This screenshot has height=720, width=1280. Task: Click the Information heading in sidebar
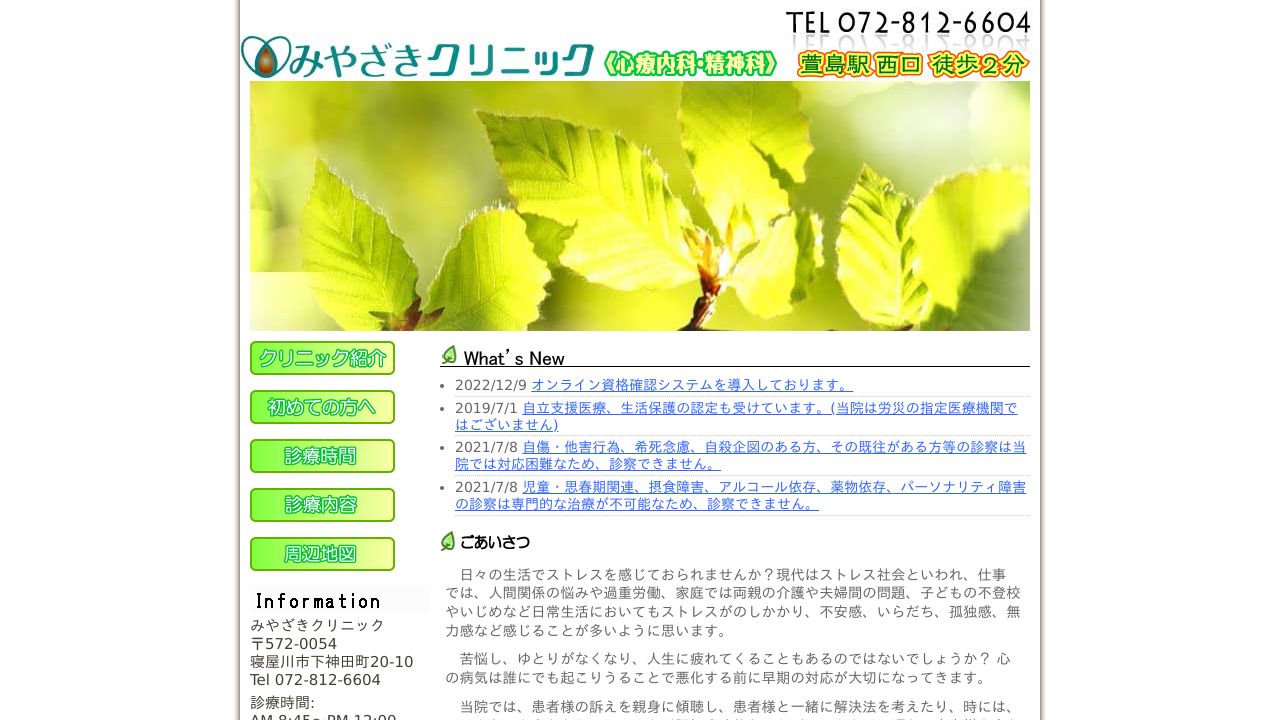pyautogui.click(x=318, y=601)
